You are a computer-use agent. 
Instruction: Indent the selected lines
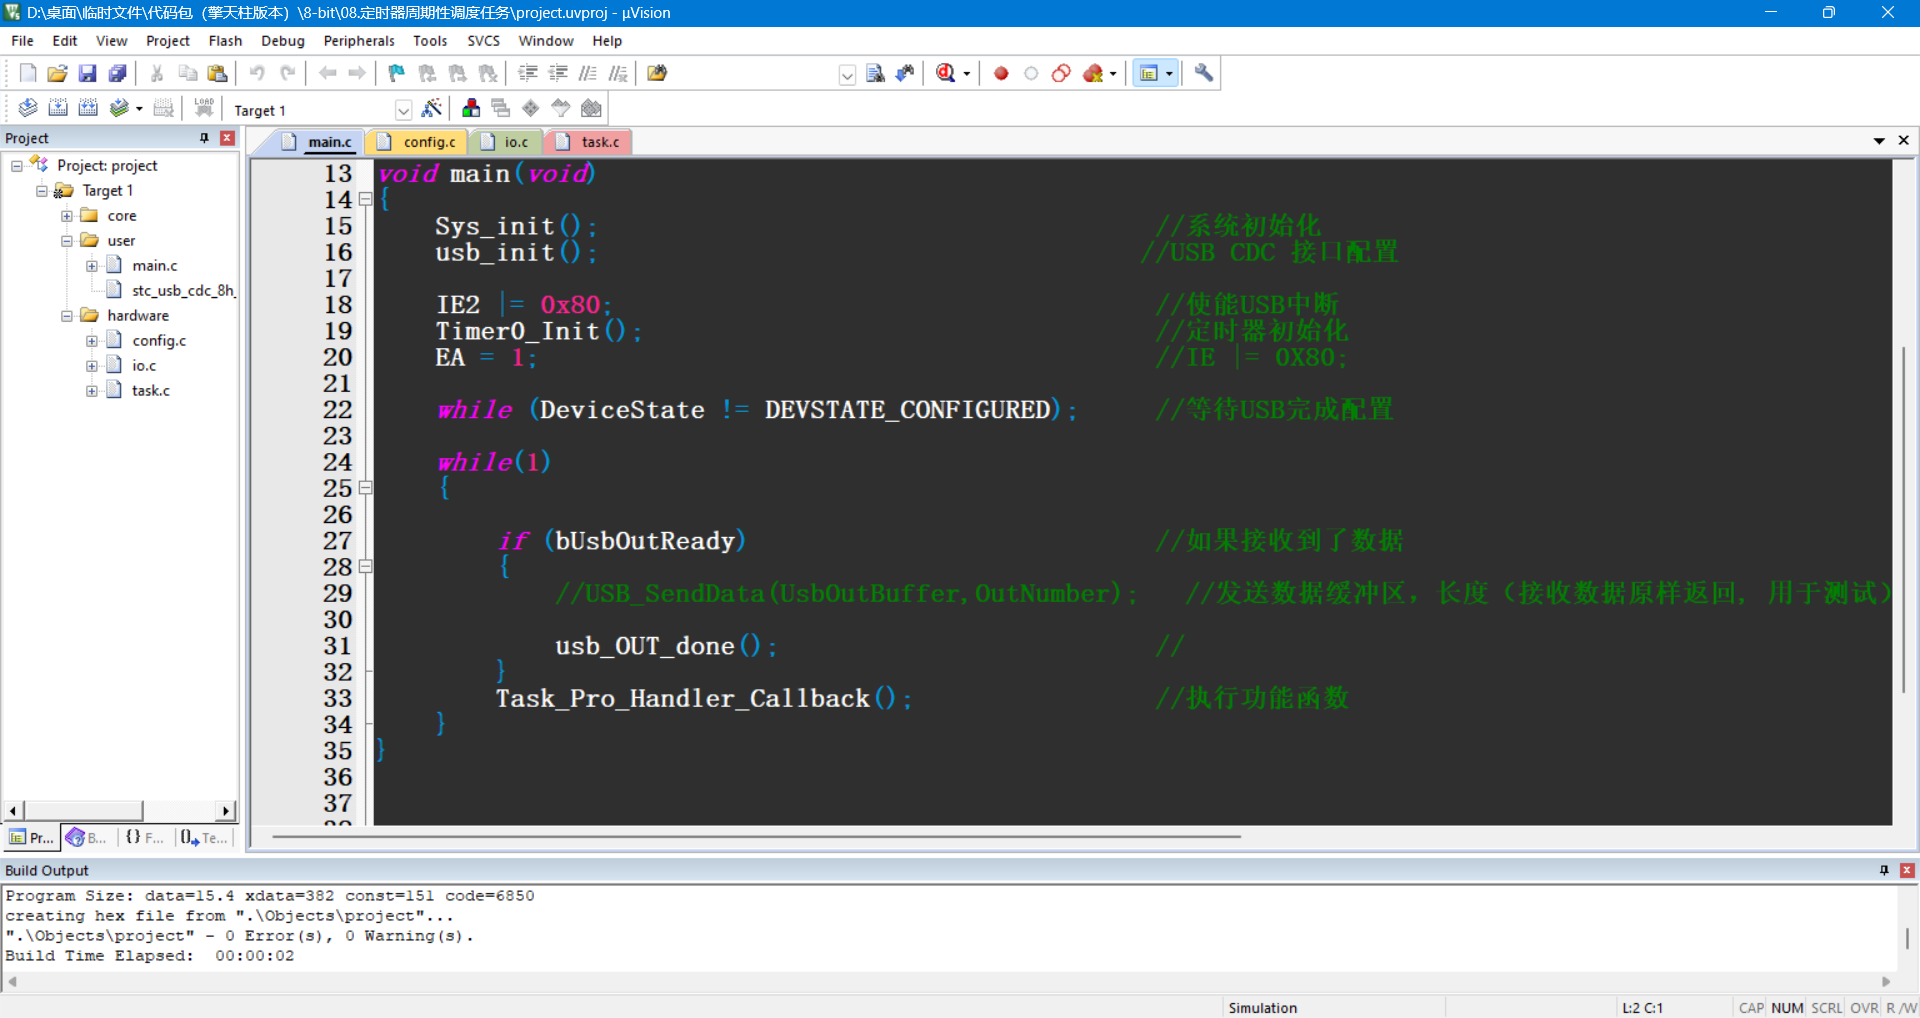coord(528,73)
